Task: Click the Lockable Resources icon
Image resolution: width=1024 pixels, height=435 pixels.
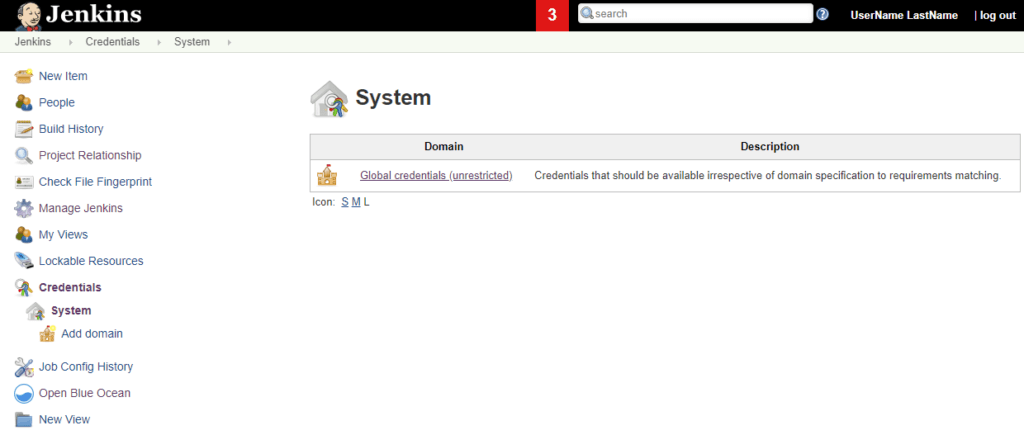Action: (x=24, y=261)
